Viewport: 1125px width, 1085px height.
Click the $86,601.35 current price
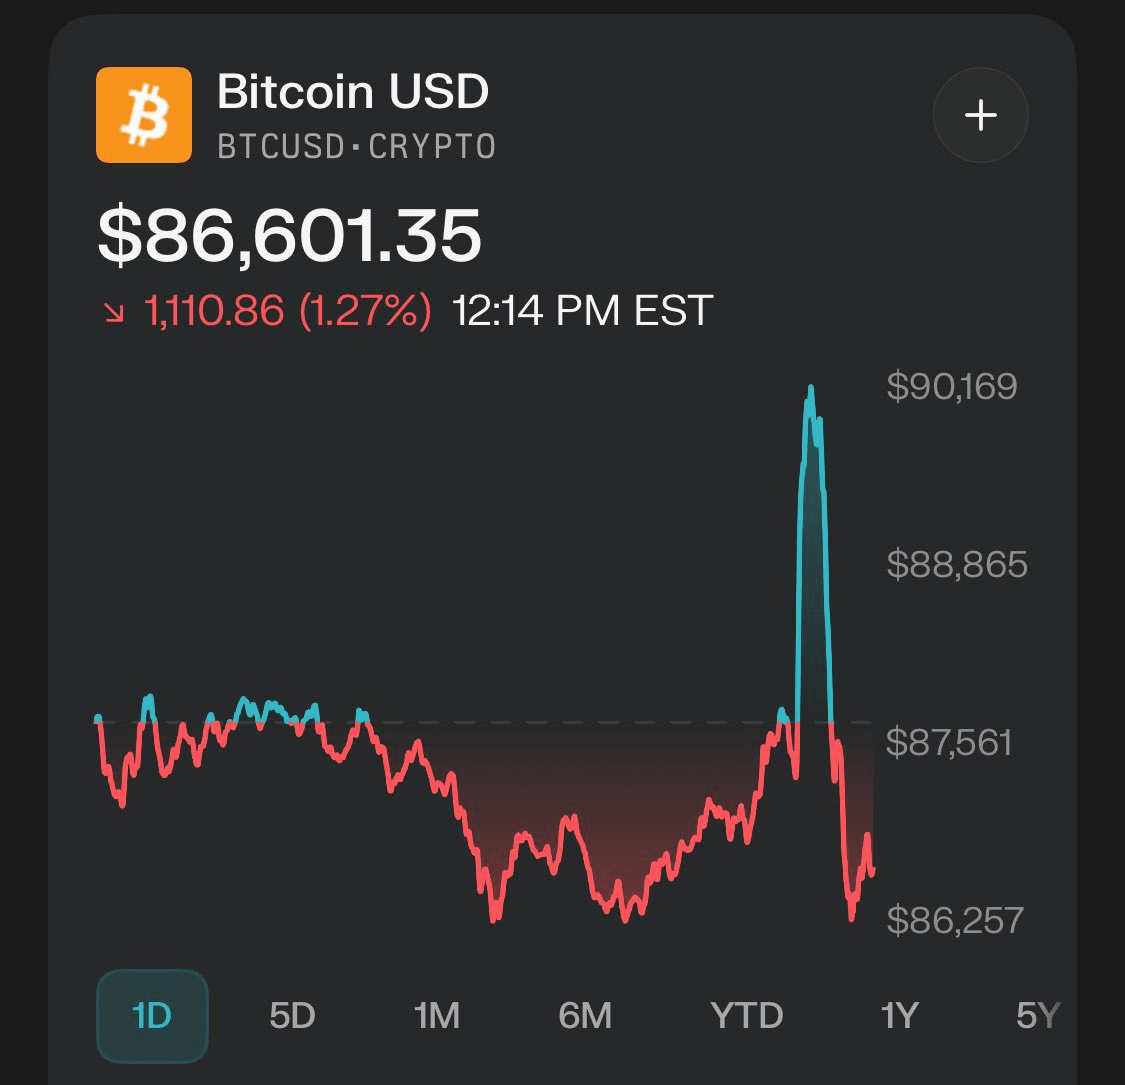point(290,236)
